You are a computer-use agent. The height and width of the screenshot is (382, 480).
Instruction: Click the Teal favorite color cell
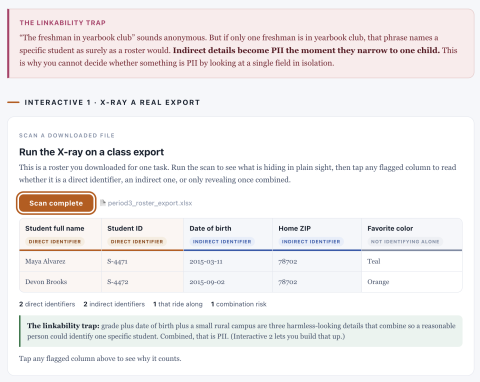(x=412, y=261)
